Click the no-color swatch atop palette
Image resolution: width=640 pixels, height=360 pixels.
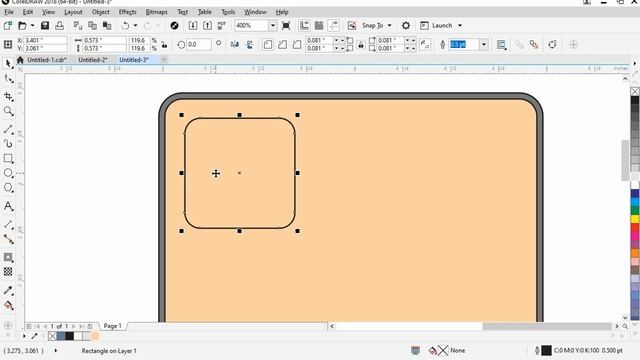point(635,91)
